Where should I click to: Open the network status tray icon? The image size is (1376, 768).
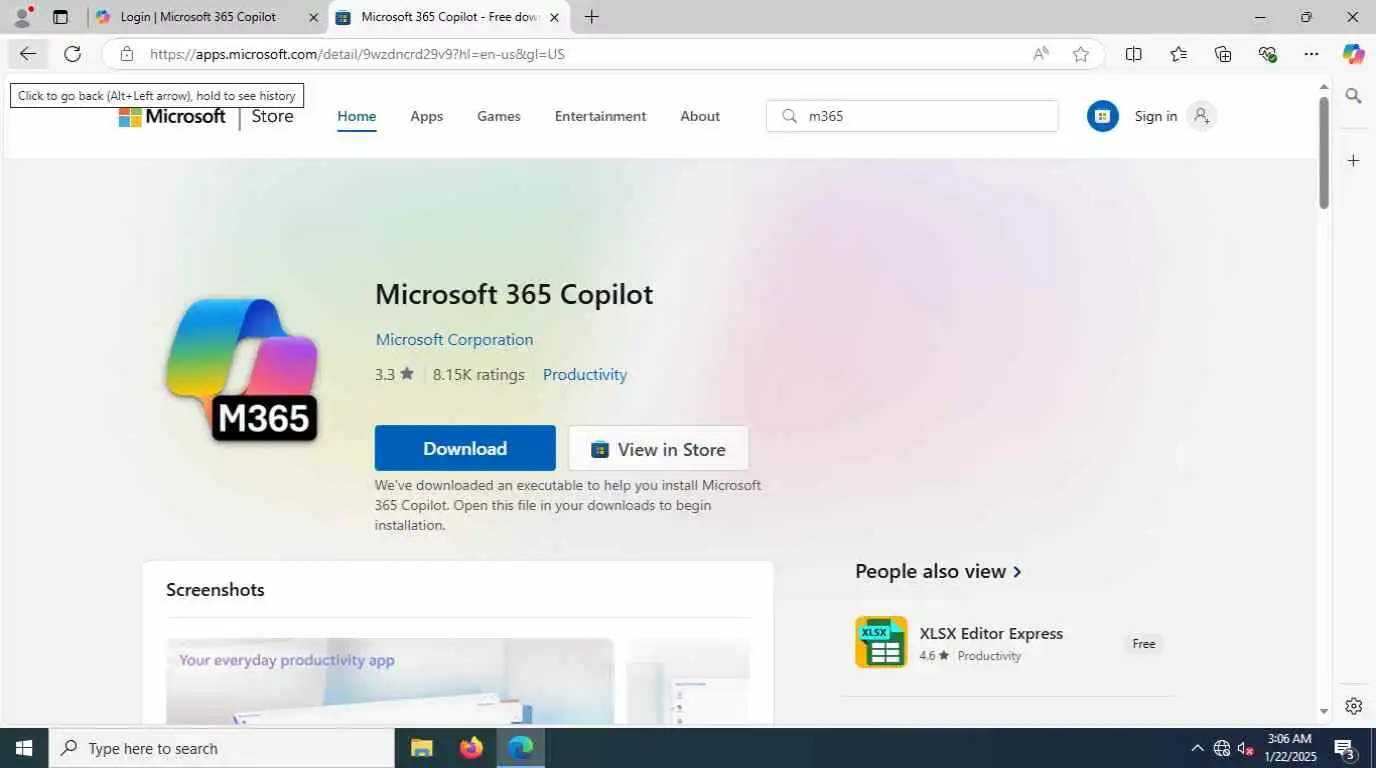point(1221,748)
